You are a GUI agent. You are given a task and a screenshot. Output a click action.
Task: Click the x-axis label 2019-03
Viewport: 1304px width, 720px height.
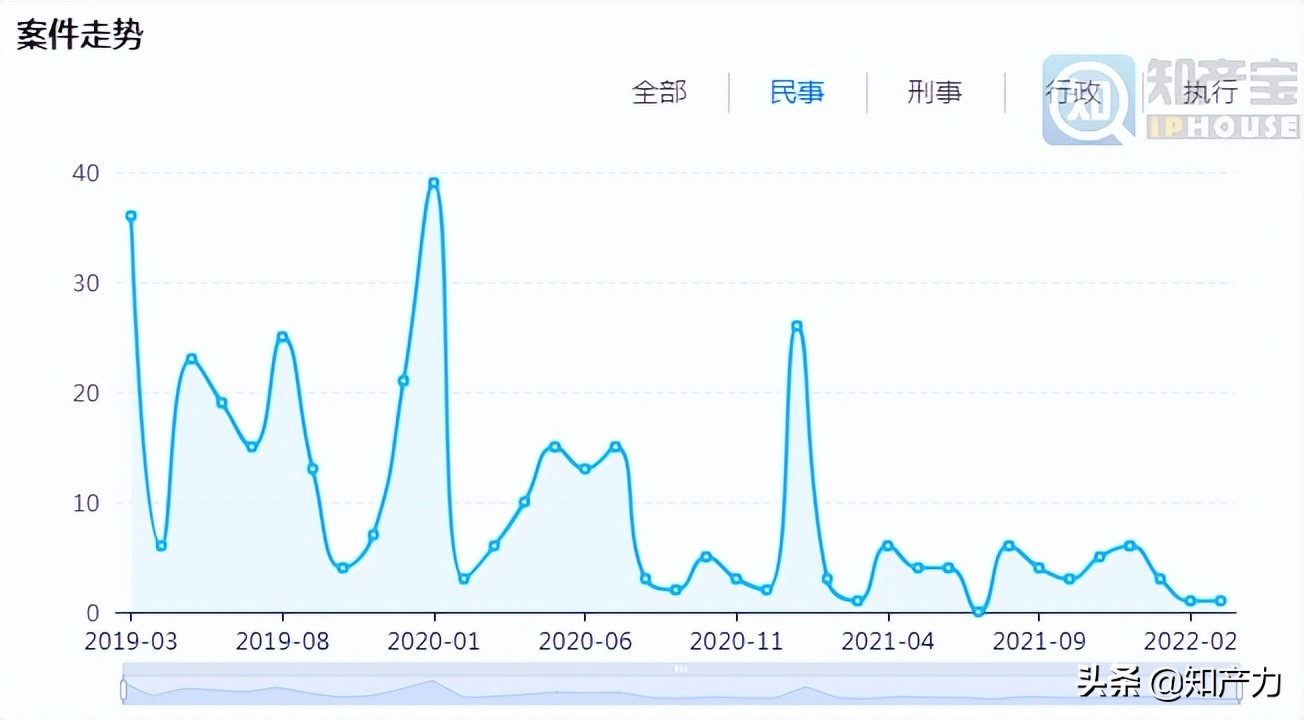pyautogui.click(x=131, y=641)
